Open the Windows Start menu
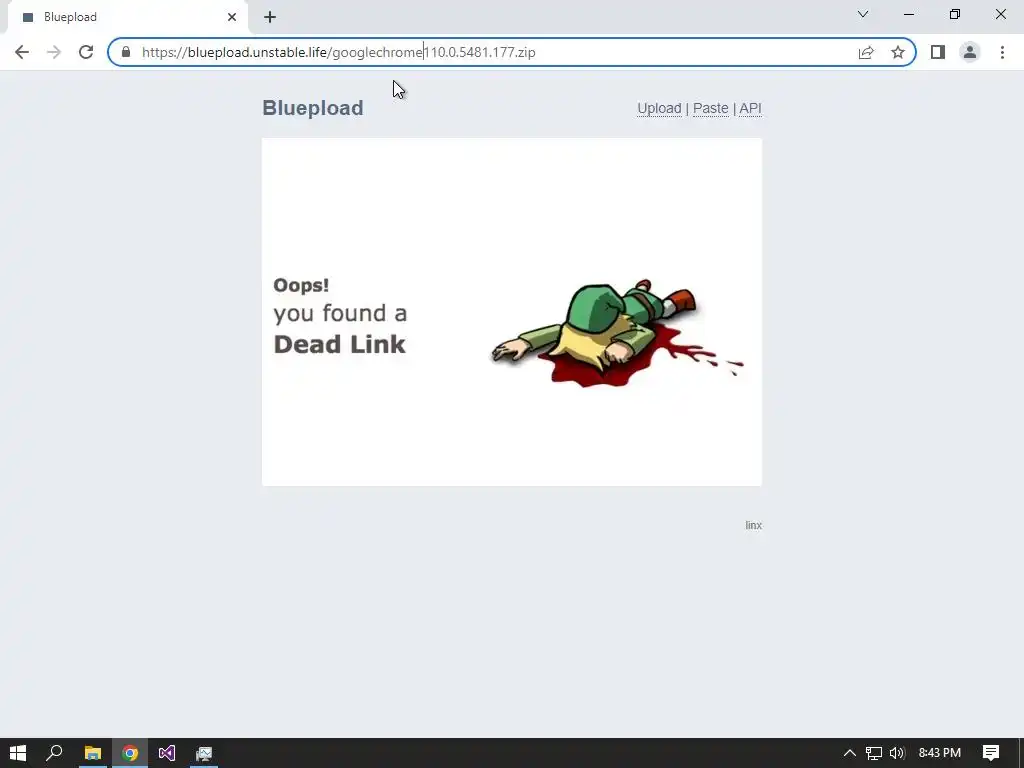The image size is (1024, 768). (x=18, y=753)
